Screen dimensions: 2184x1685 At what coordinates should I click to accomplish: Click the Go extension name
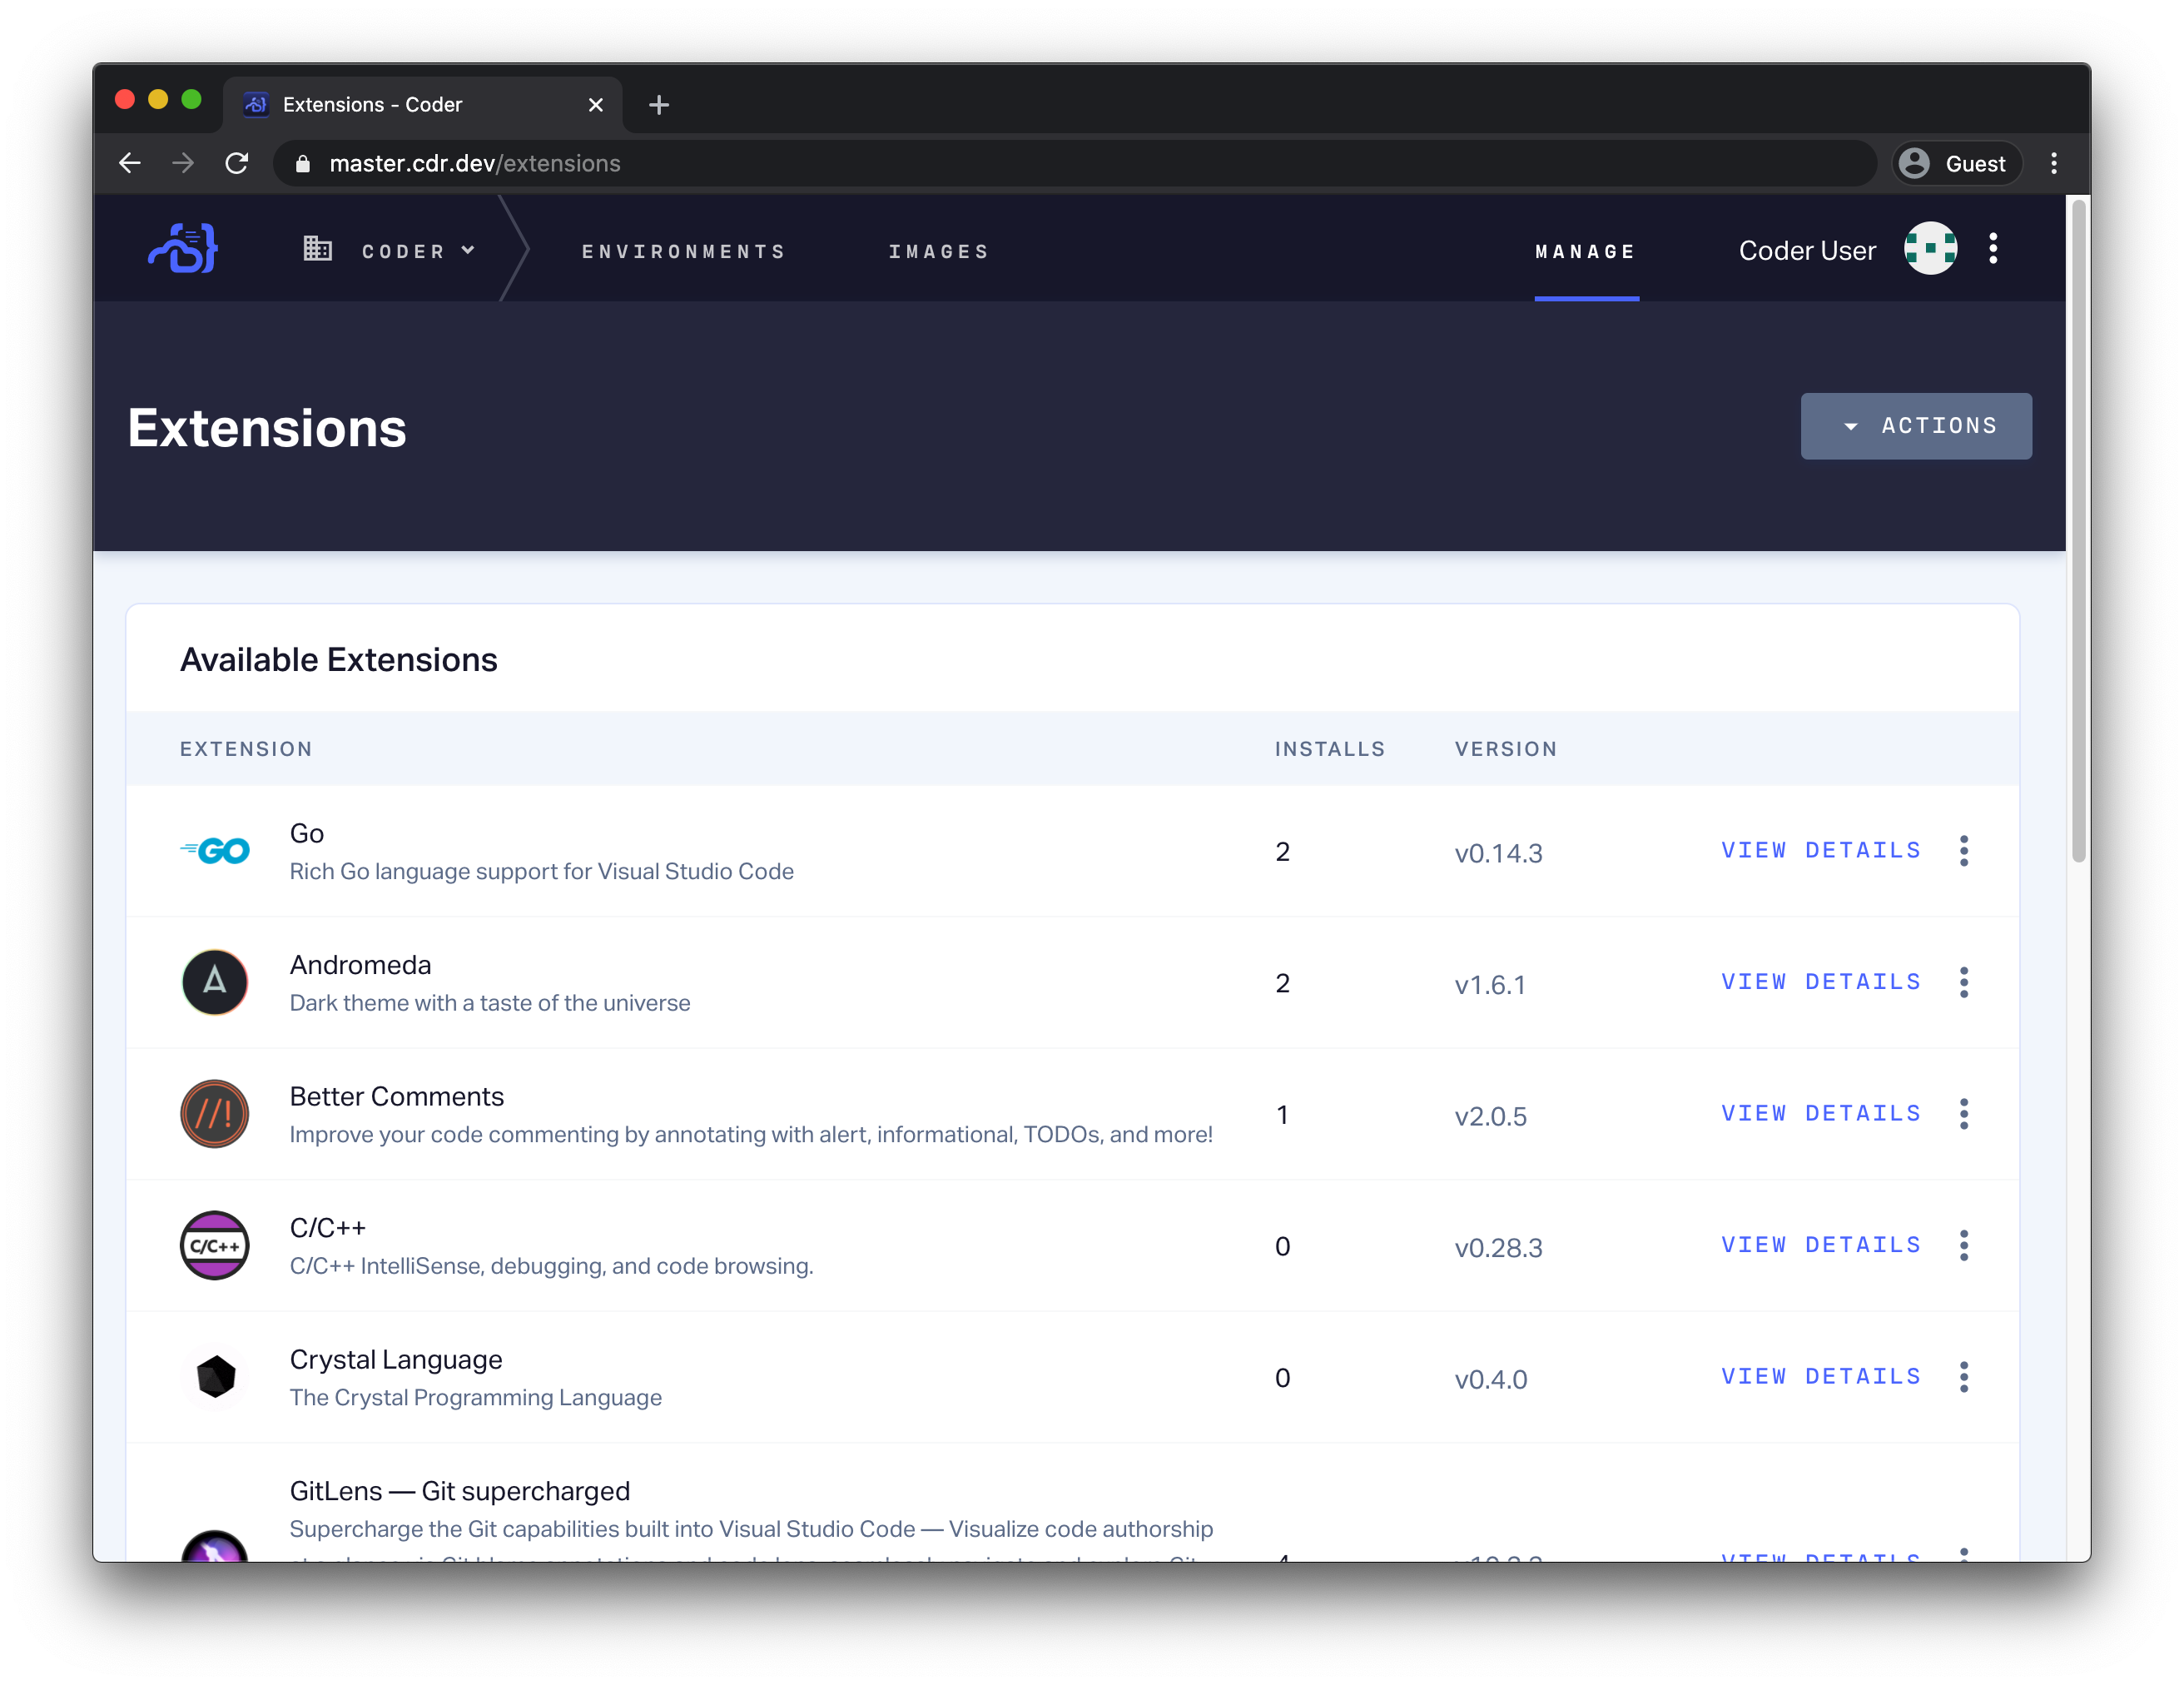pos(307,833)
